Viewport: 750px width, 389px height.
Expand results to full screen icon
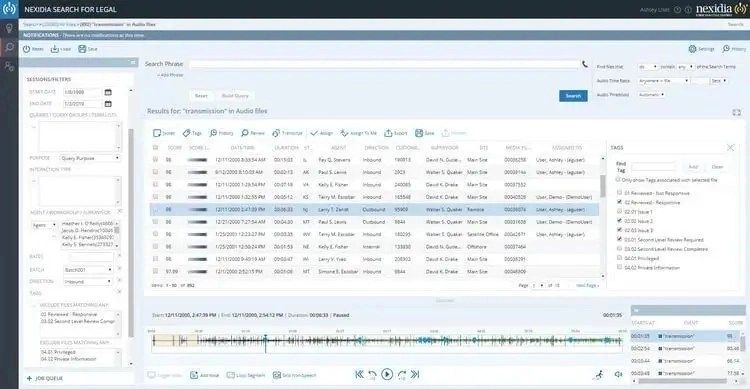[x=737, y=112]
